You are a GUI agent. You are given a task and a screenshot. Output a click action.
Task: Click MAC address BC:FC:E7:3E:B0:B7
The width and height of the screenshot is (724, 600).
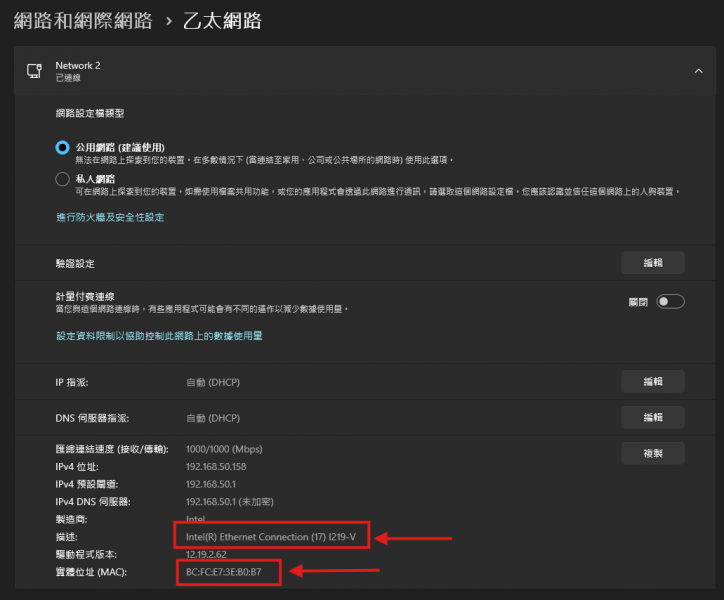pyautogui.click(x=223, y=572)
